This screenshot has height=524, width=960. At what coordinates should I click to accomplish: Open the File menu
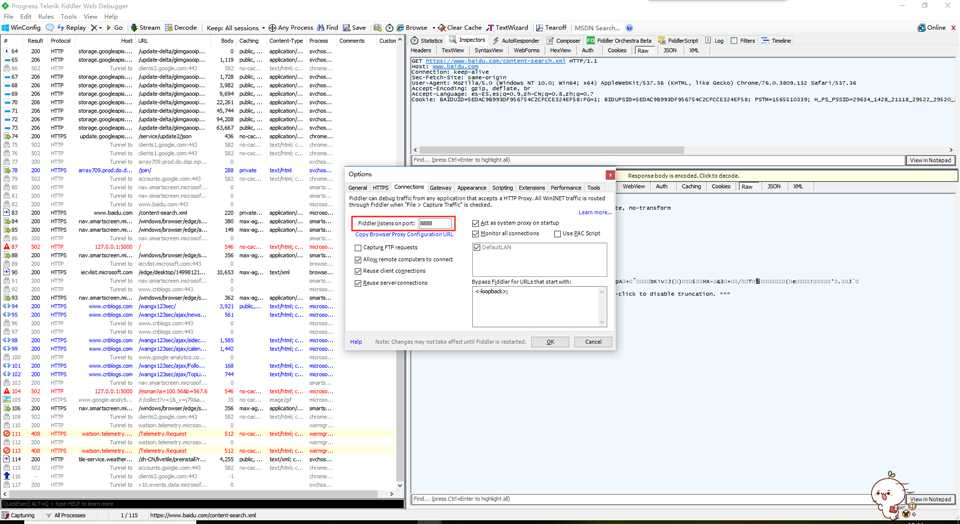tap(8, 17)
